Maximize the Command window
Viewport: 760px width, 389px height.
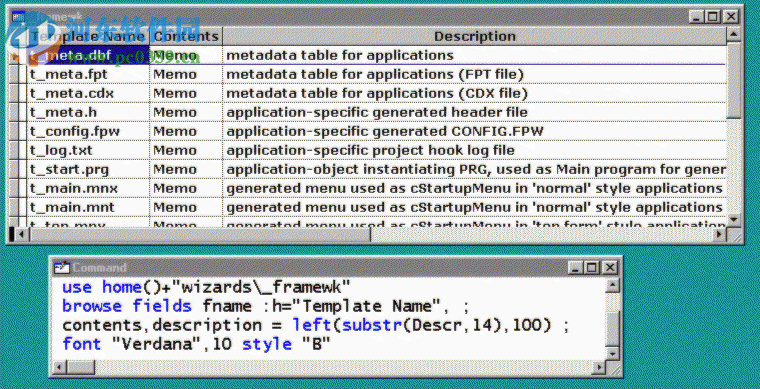(x=591, y=267)
